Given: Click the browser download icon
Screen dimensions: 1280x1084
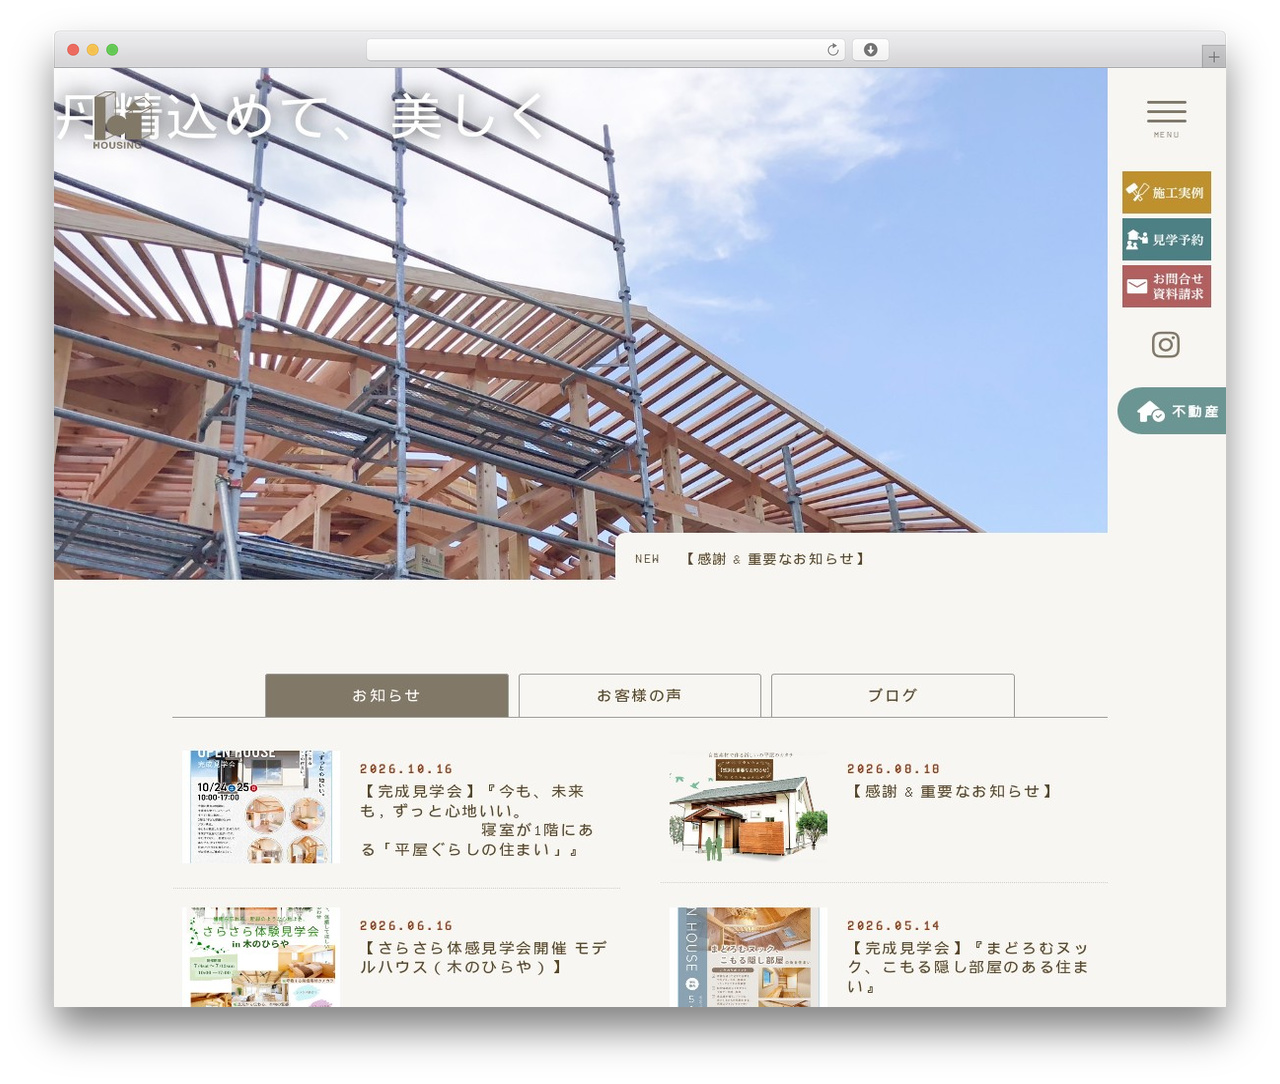Looking at the screenshot, I should tap(871, 50).
